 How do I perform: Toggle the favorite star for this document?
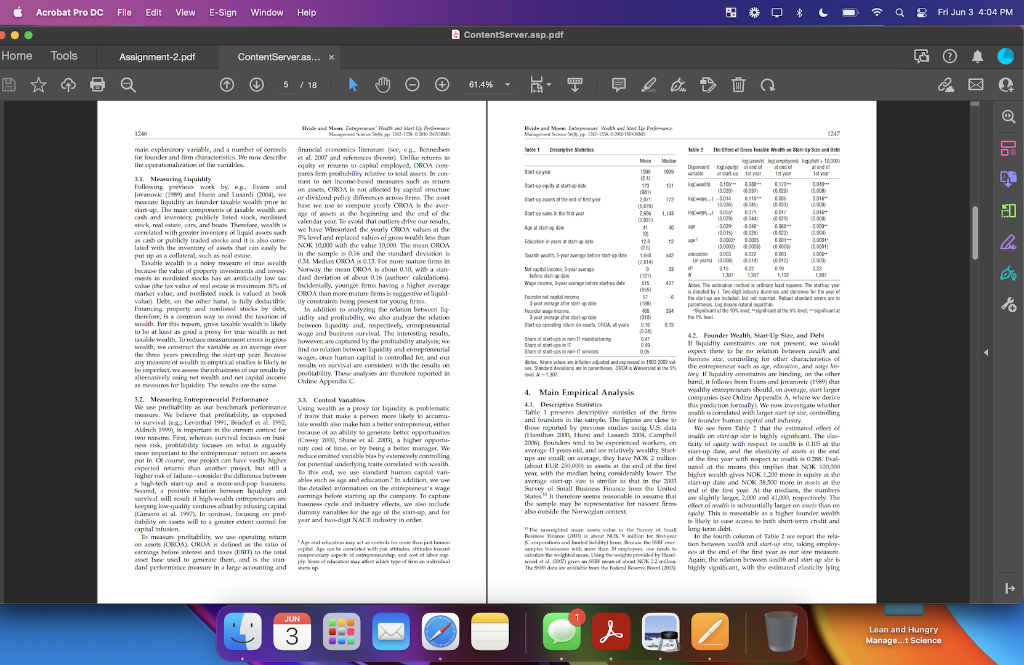tap(38, 85)
